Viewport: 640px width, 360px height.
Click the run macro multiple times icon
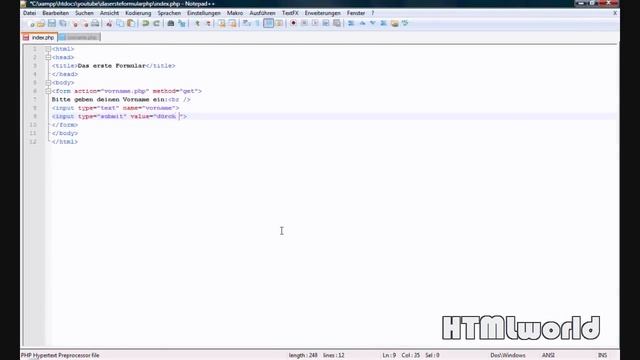point(326,24)
